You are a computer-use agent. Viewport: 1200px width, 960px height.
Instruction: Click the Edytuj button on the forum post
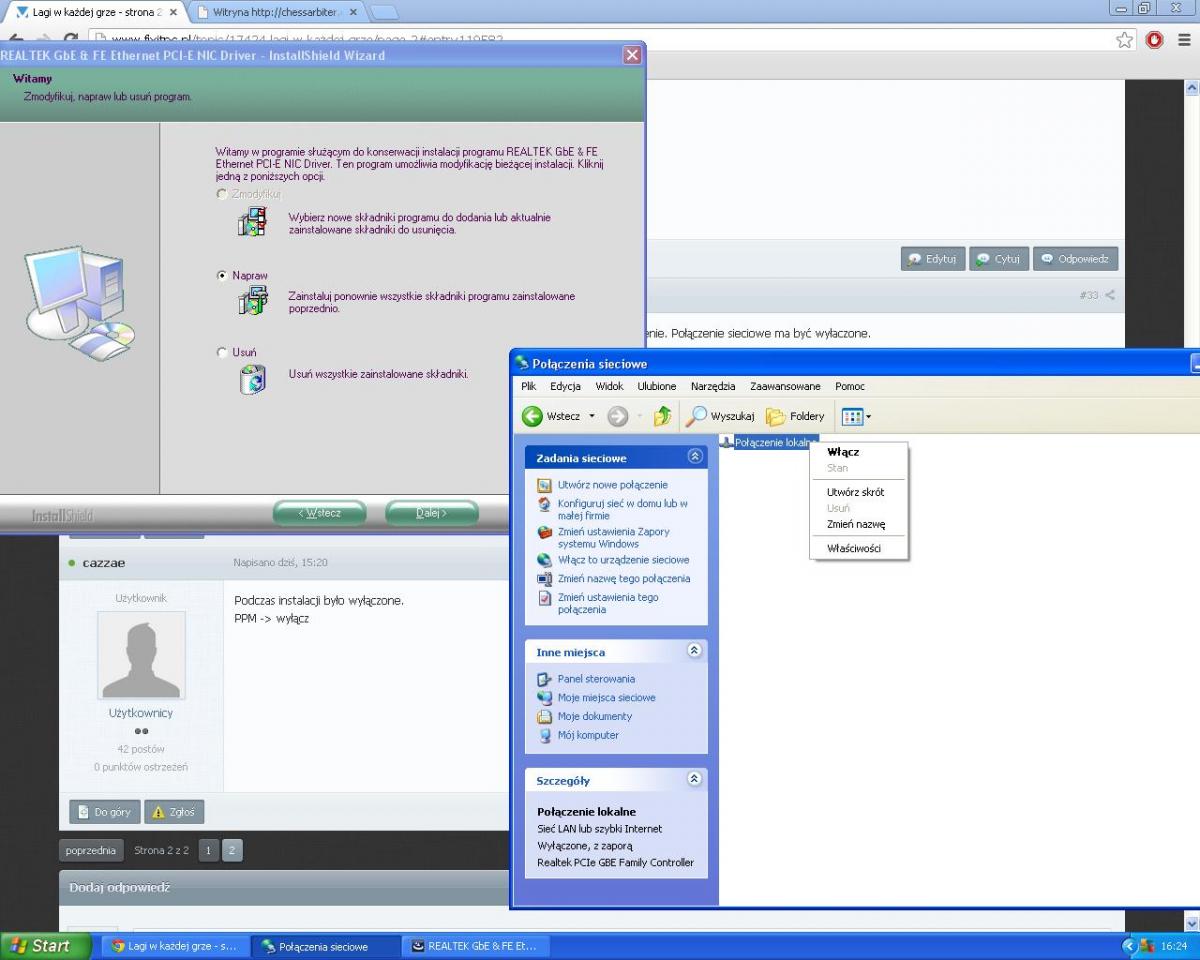[932, 259]
